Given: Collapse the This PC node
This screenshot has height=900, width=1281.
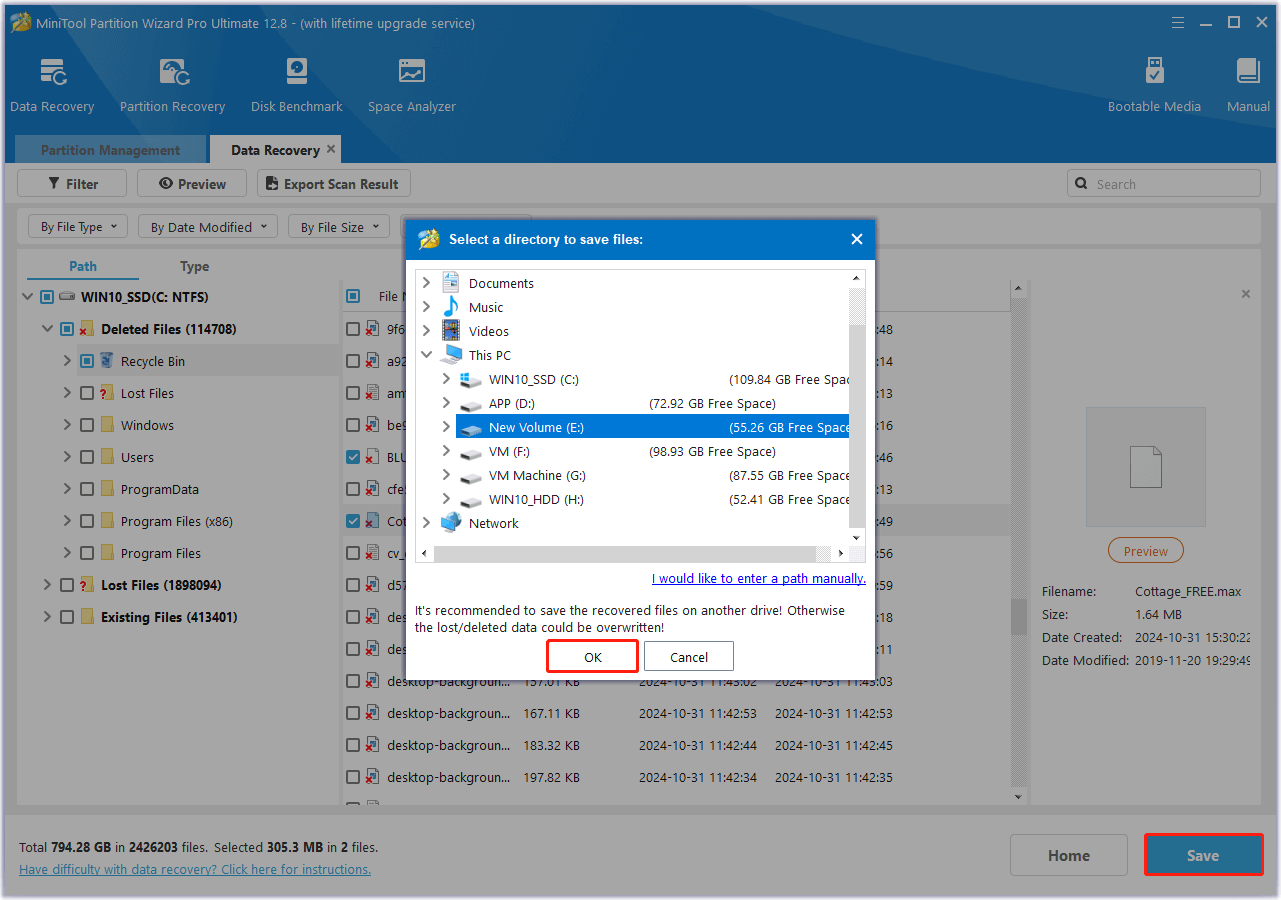Looking at the screenshot, I should tap(427, 355).
